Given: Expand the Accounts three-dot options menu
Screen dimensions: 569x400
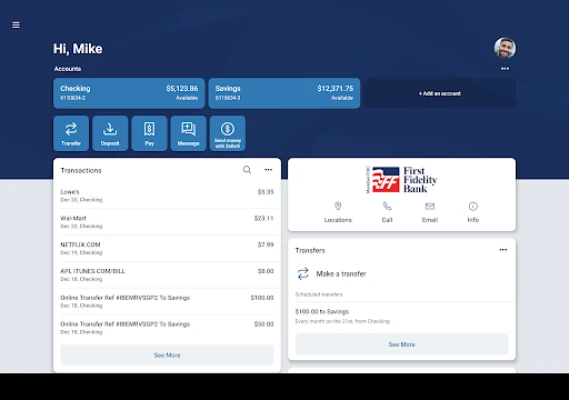Looking at the screenshot, I should (505, 69).
